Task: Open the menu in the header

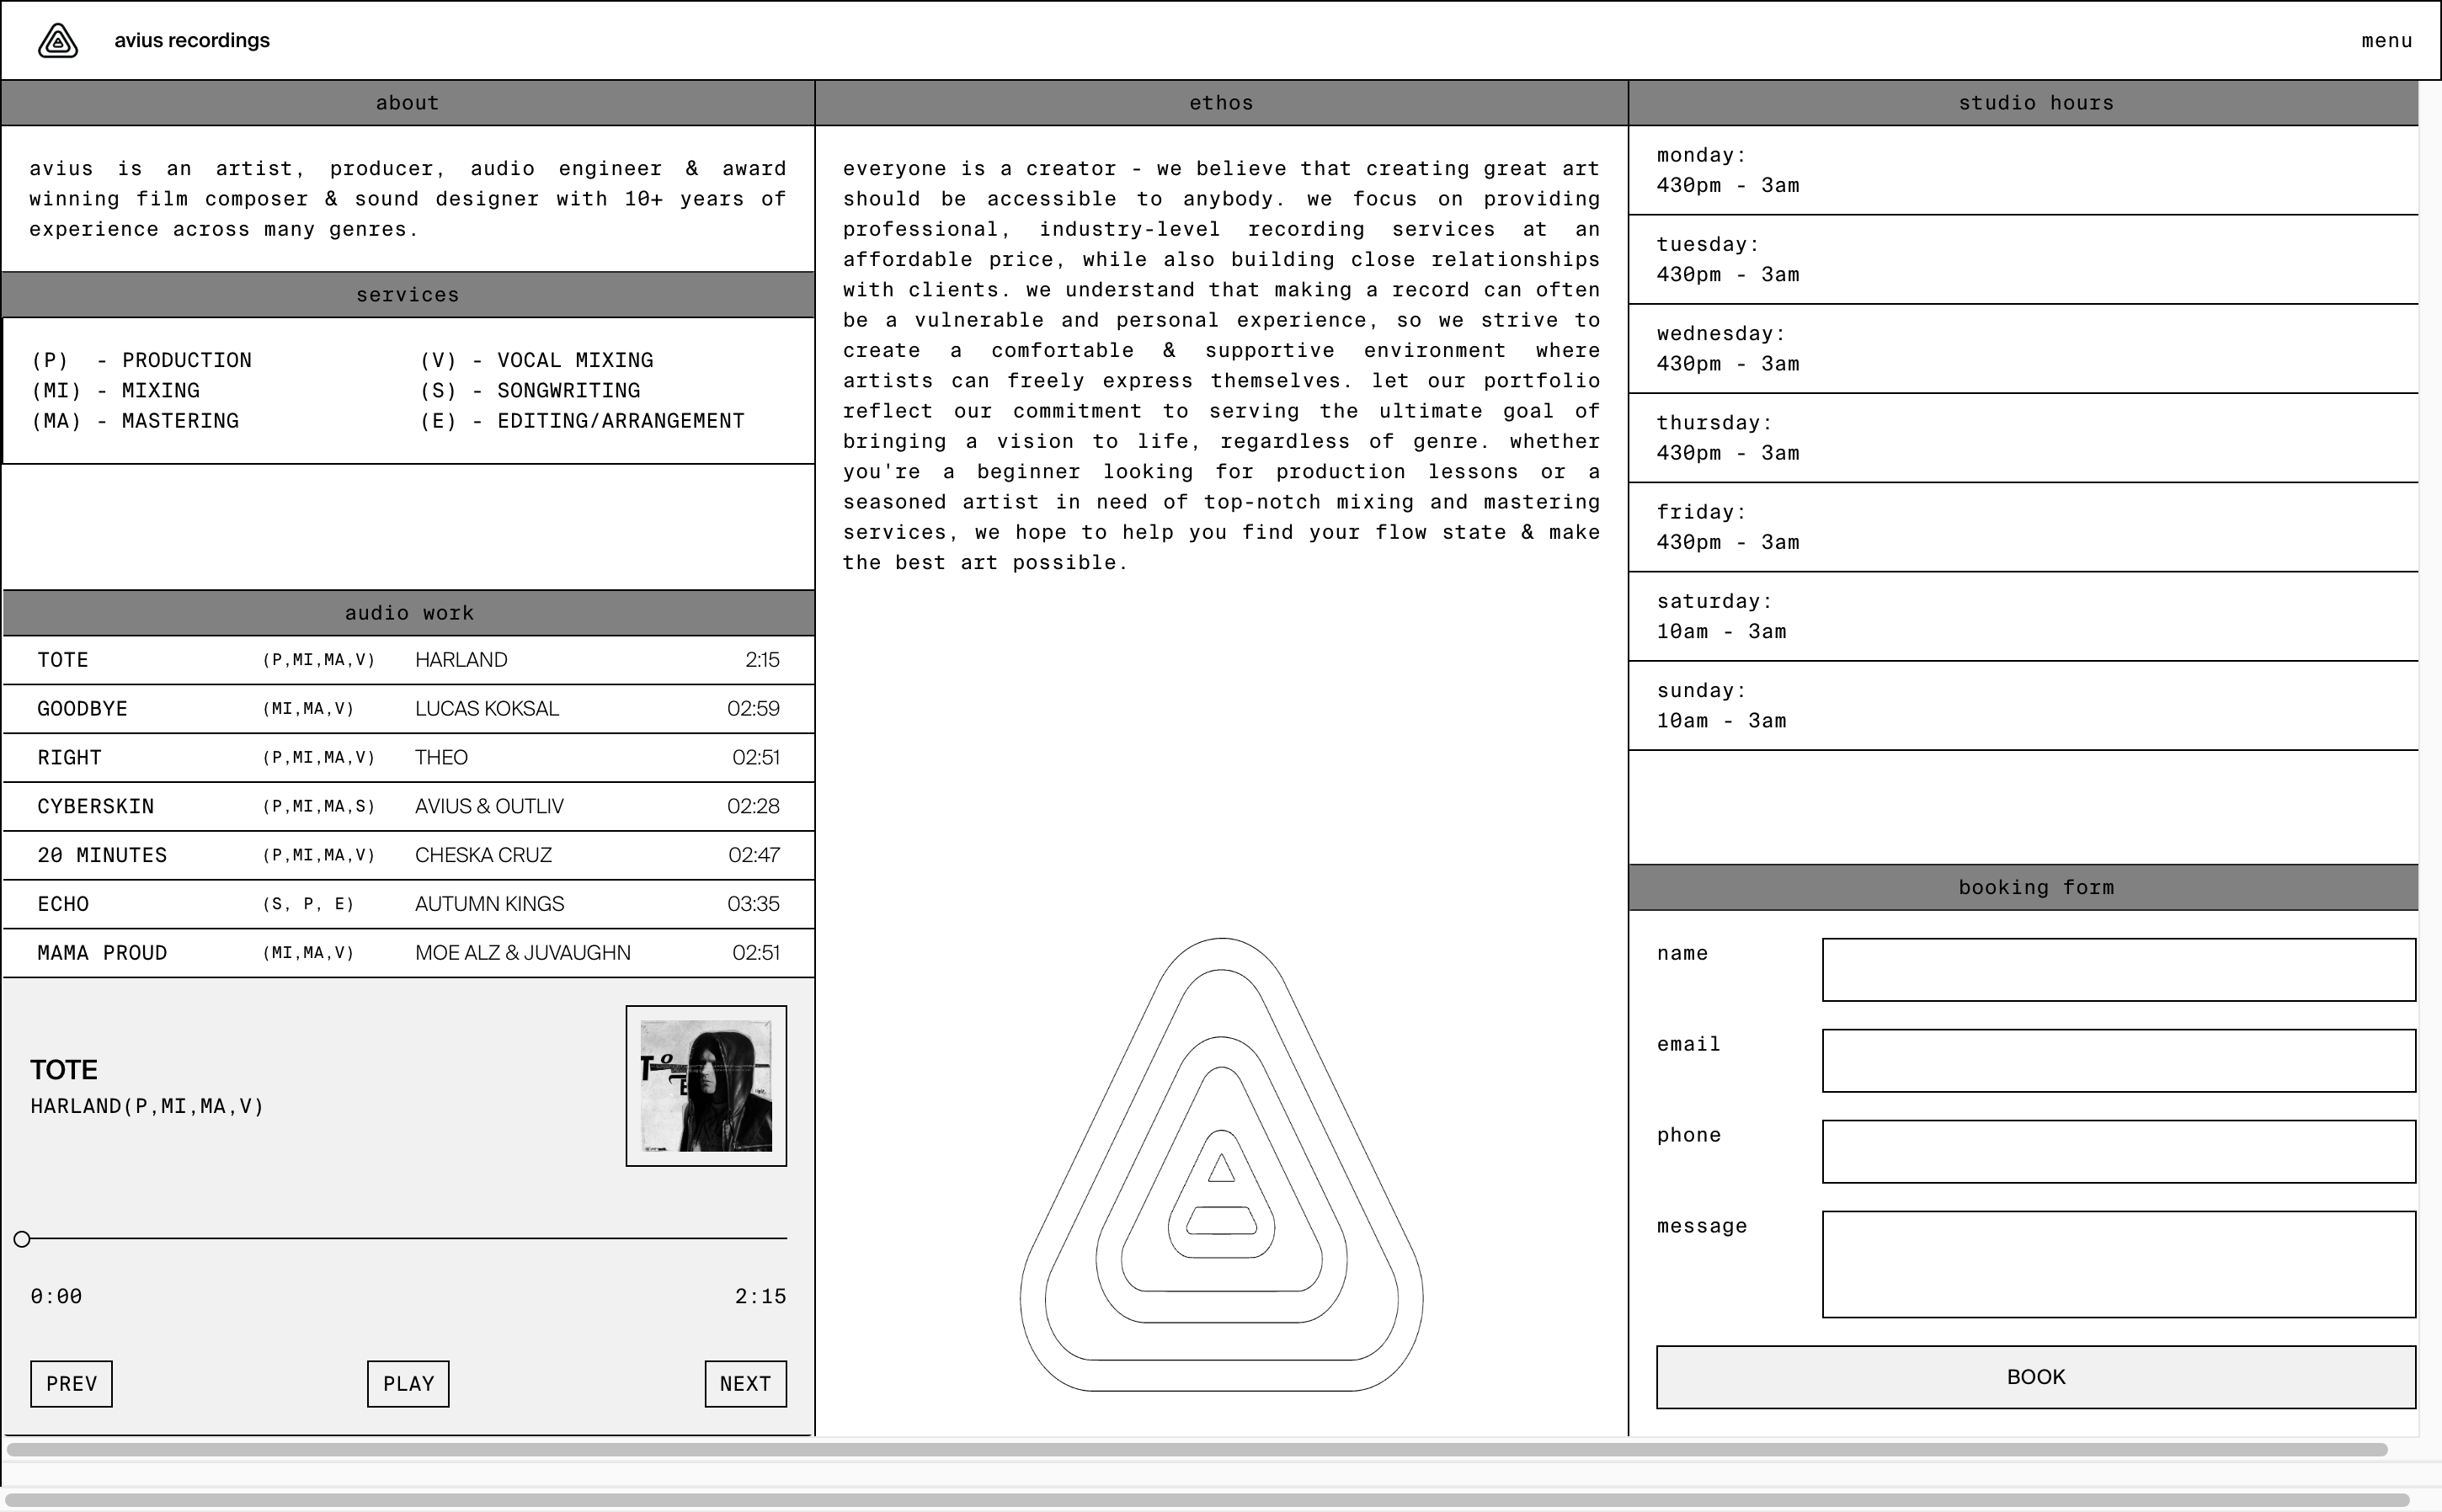Action: [x=2387, y=41]
